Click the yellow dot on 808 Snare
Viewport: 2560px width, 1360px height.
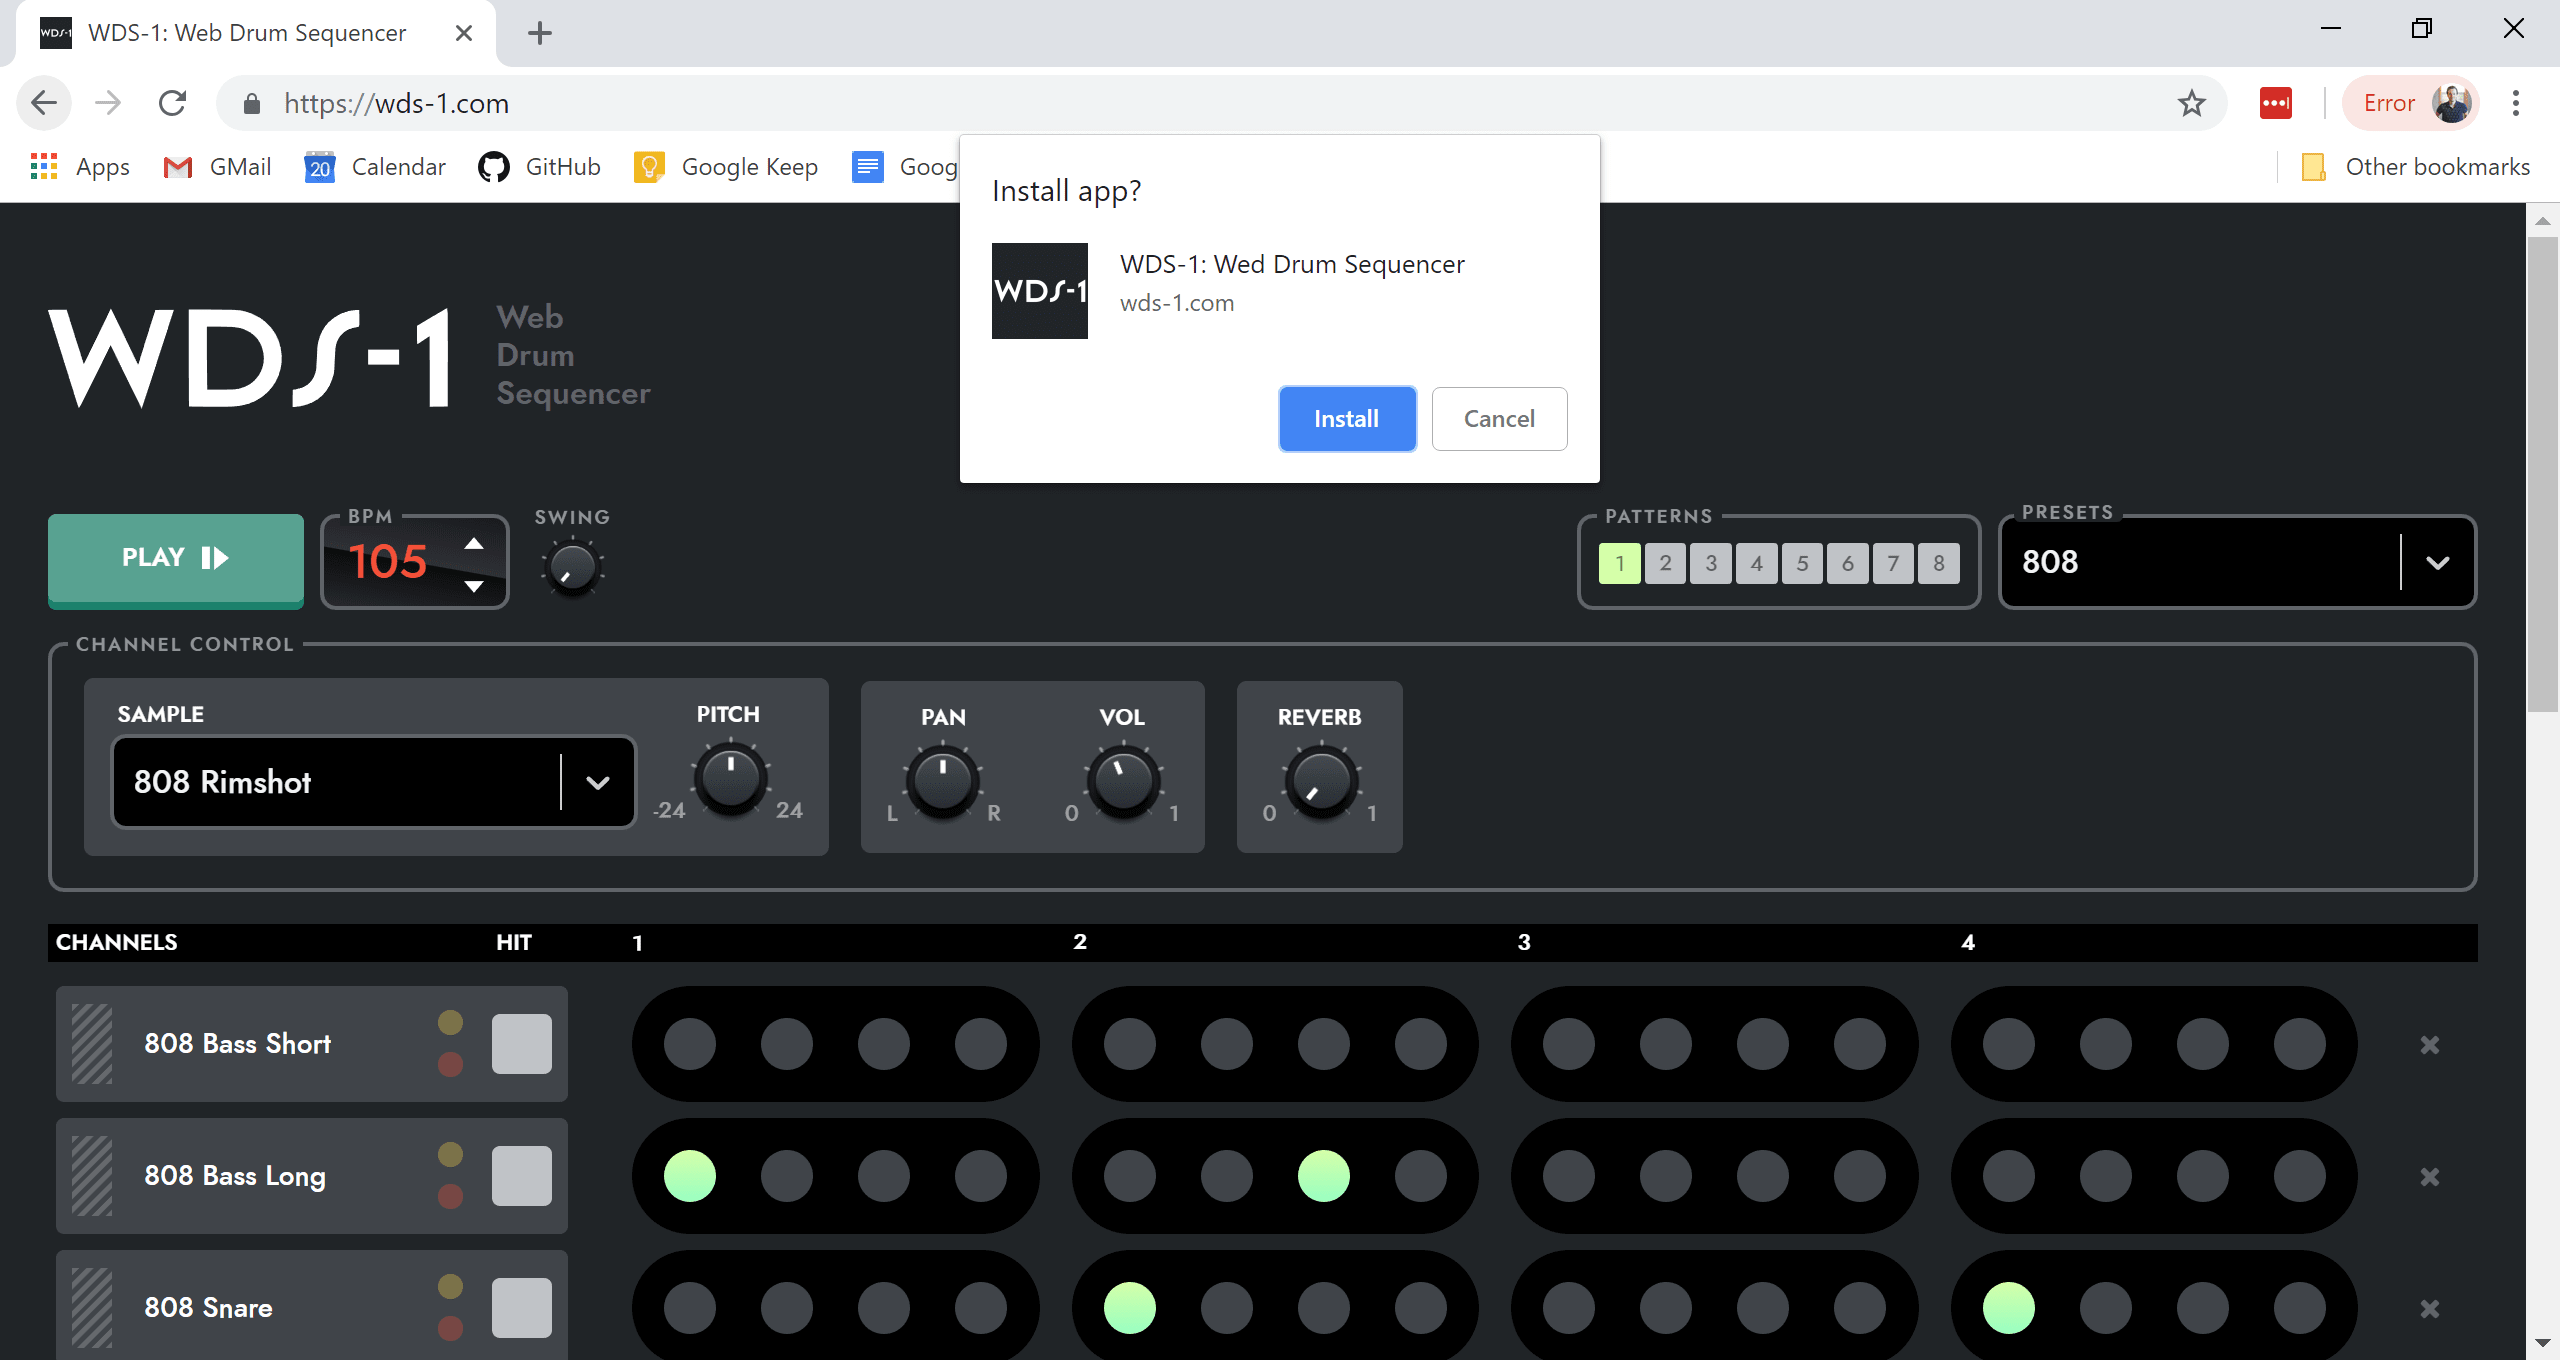(450, 1286)
